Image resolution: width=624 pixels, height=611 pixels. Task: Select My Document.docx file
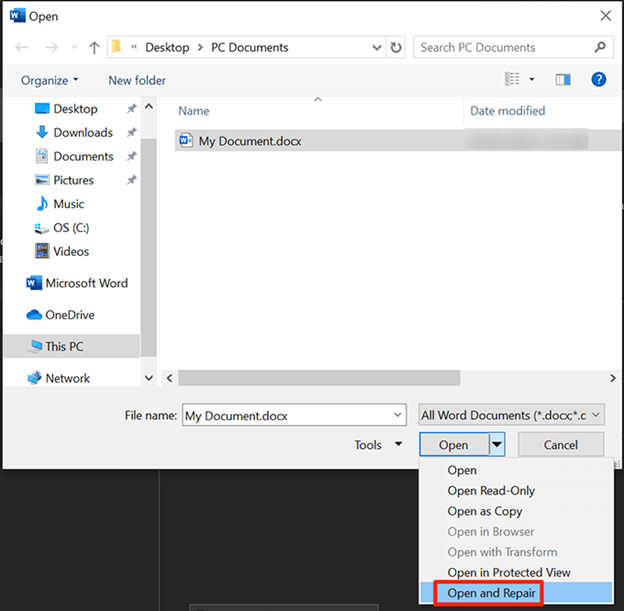249,141
